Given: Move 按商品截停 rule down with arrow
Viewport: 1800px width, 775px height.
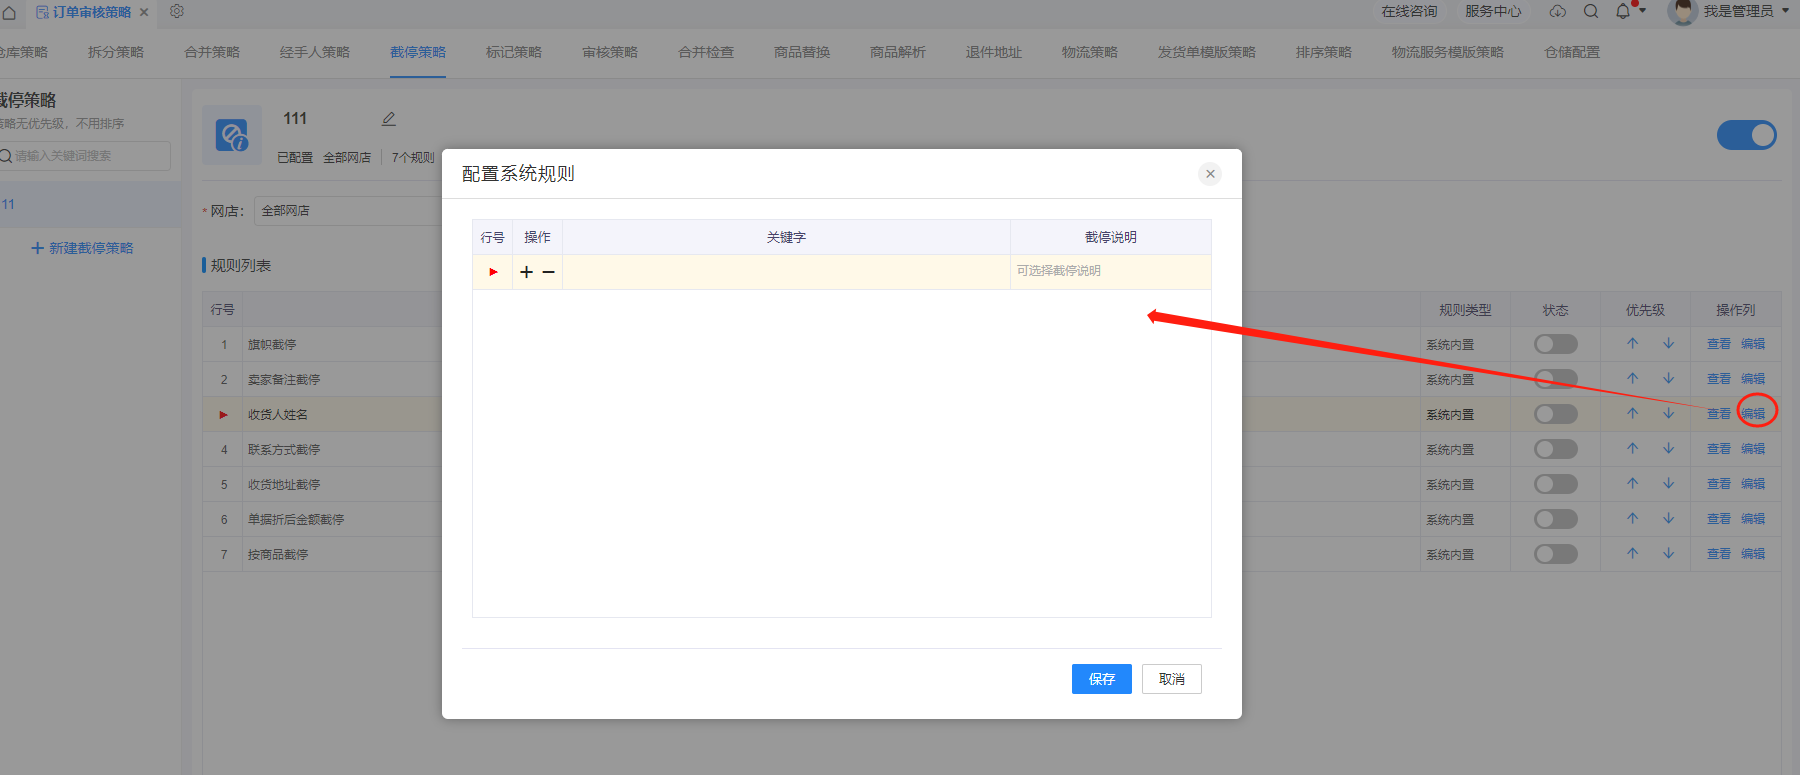Looking at the screenshot, I should coord(1669,553).
